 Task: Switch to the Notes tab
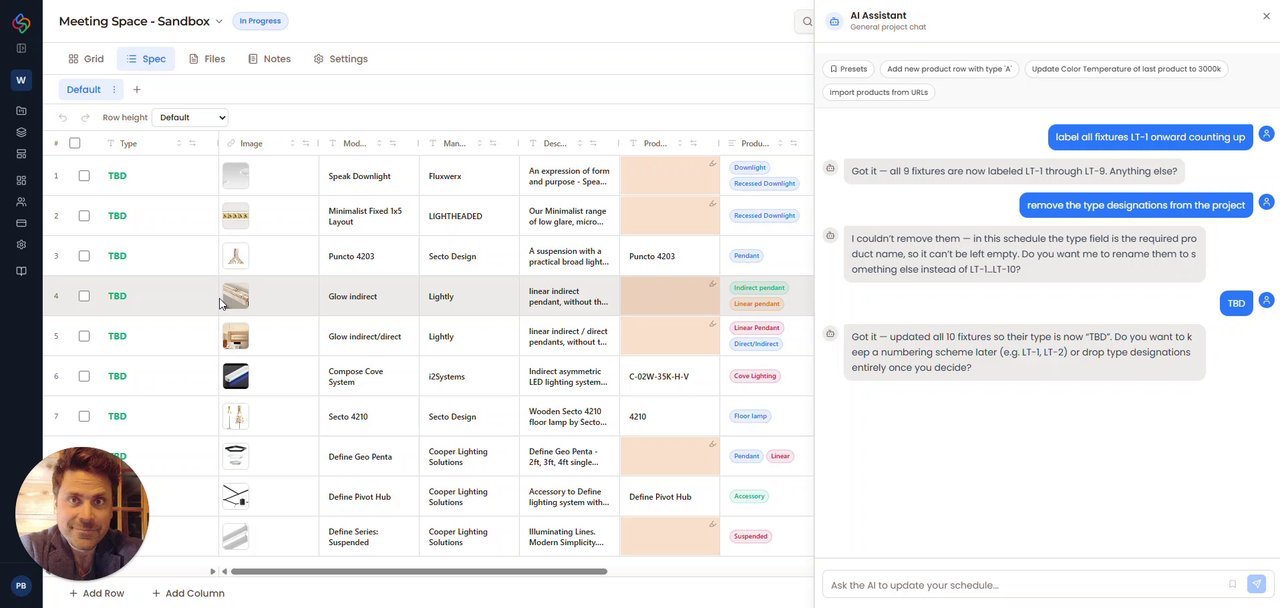[x=269, y=59]
